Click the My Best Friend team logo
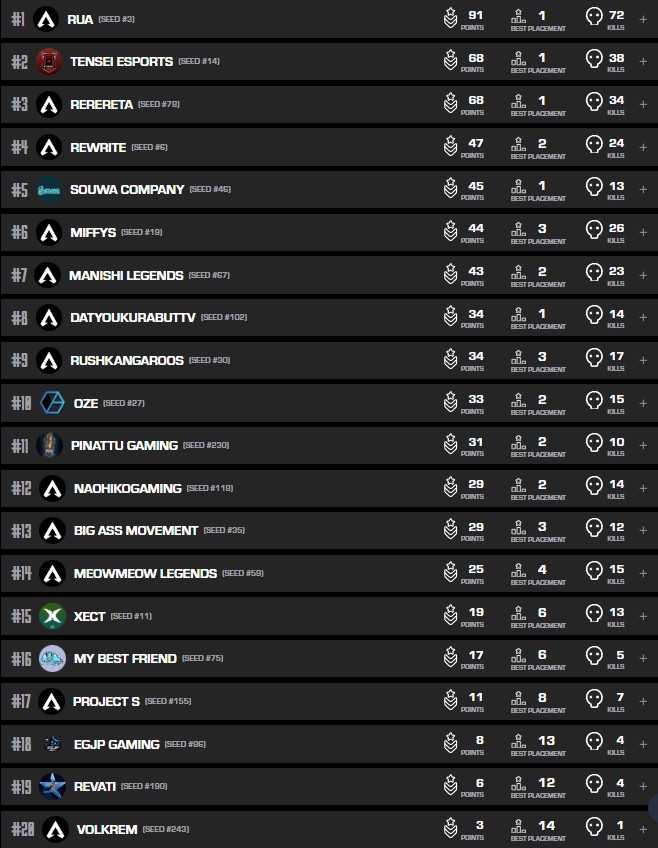 click(52, 659)
